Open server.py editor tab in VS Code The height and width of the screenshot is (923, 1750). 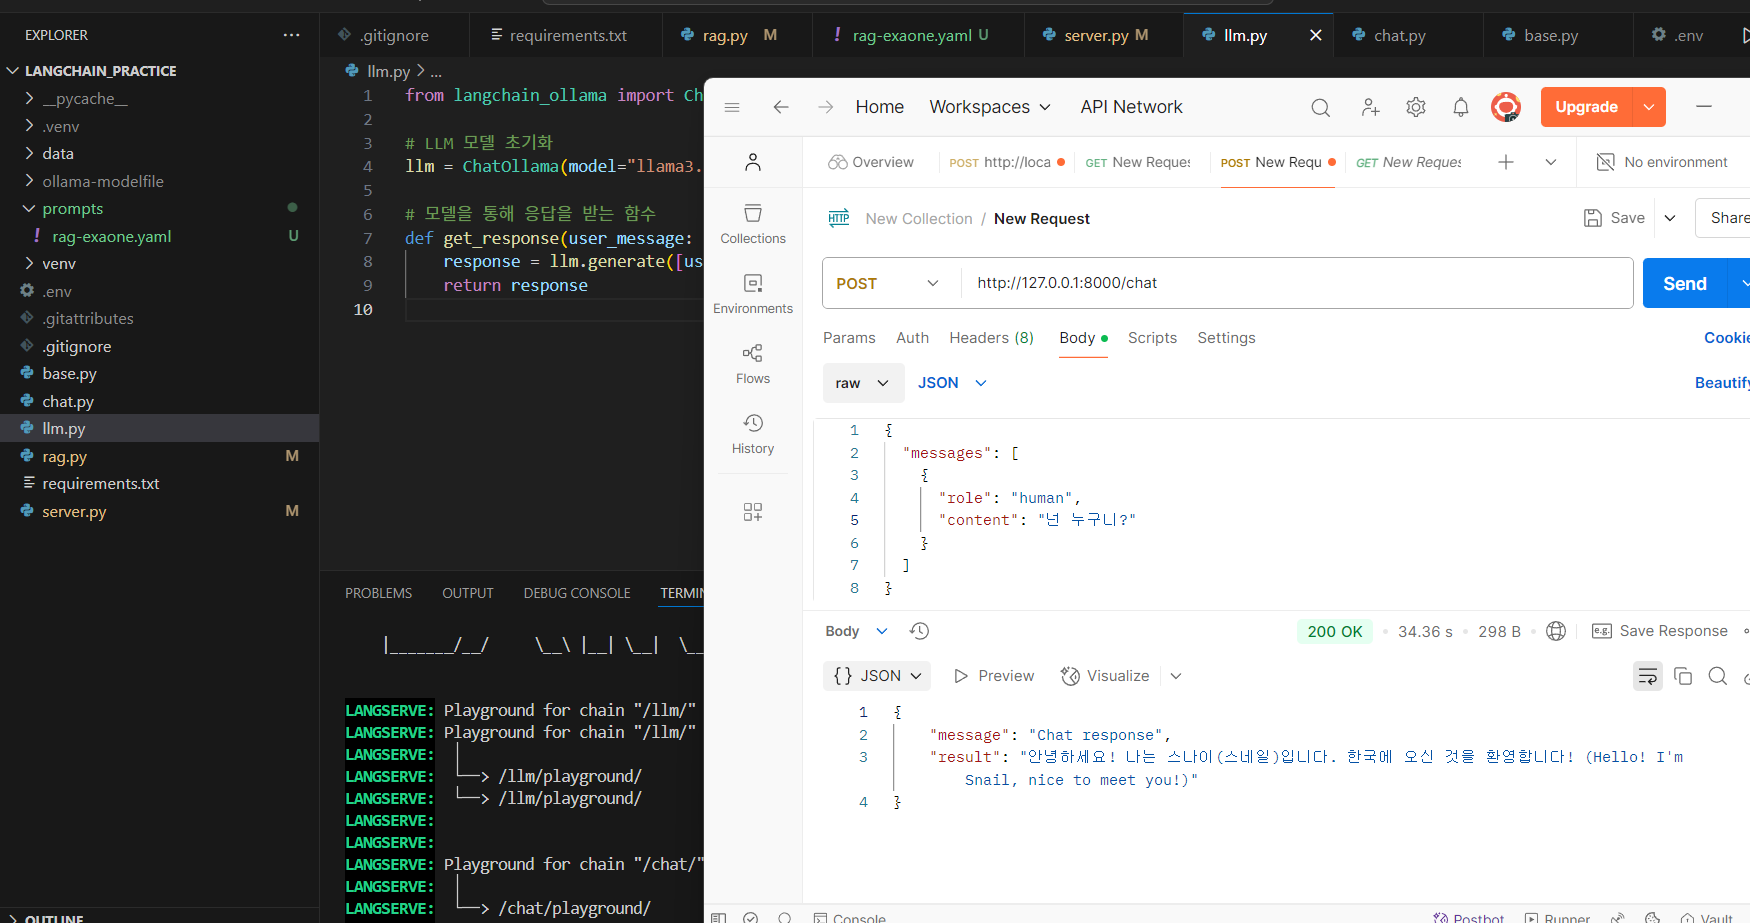click(x=1103, y=35)
